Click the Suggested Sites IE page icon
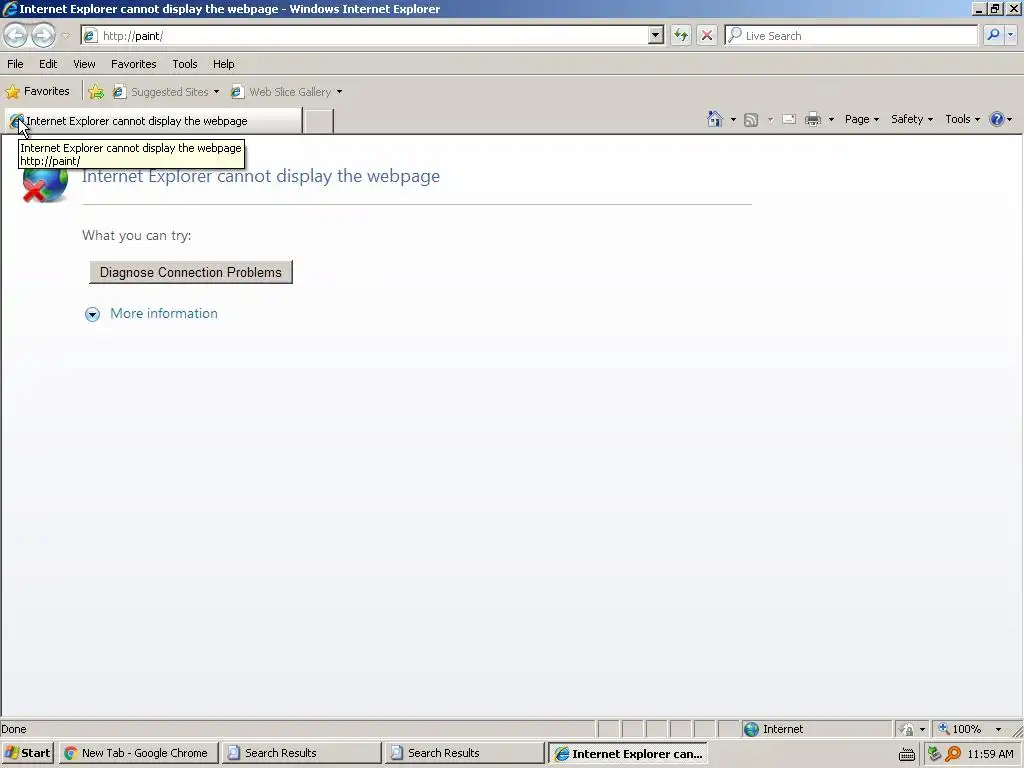 coord(118,92)
